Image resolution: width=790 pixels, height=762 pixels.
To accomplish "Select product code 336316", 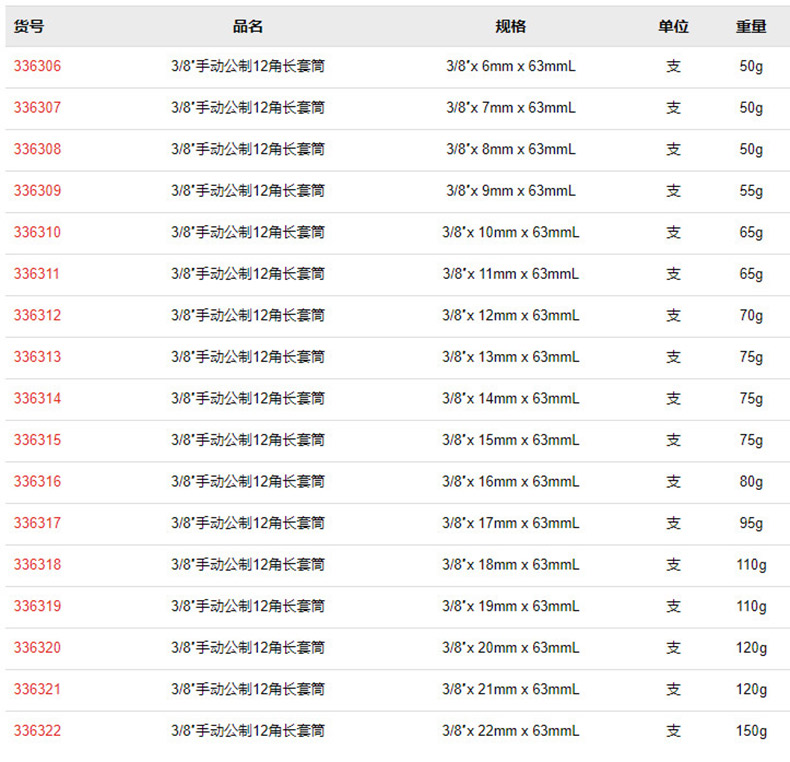I will click(x=37, y=482).
